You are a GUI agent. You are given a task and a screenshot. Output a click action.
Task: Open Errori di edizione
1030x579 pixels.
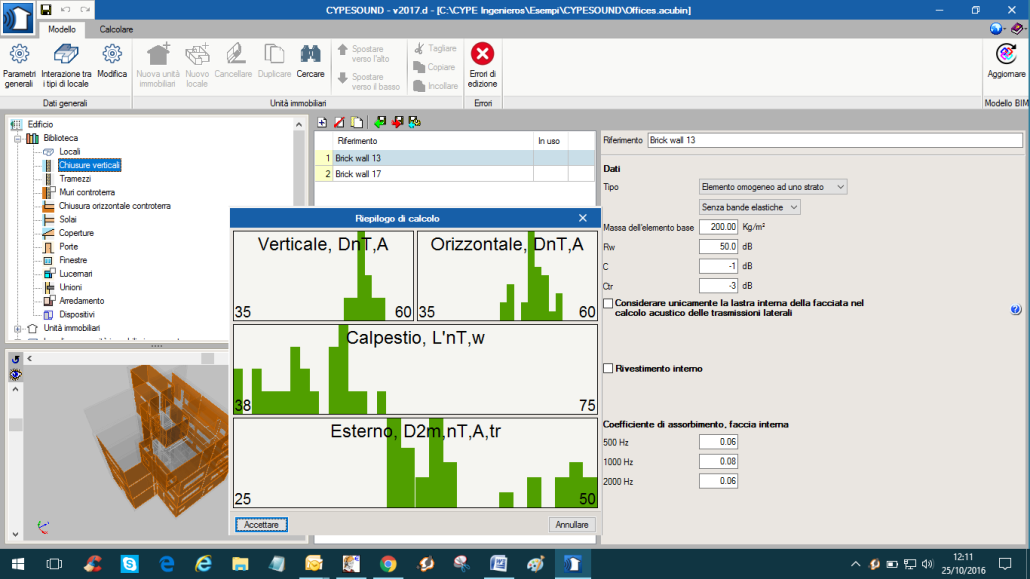click(x=482, y=65)
